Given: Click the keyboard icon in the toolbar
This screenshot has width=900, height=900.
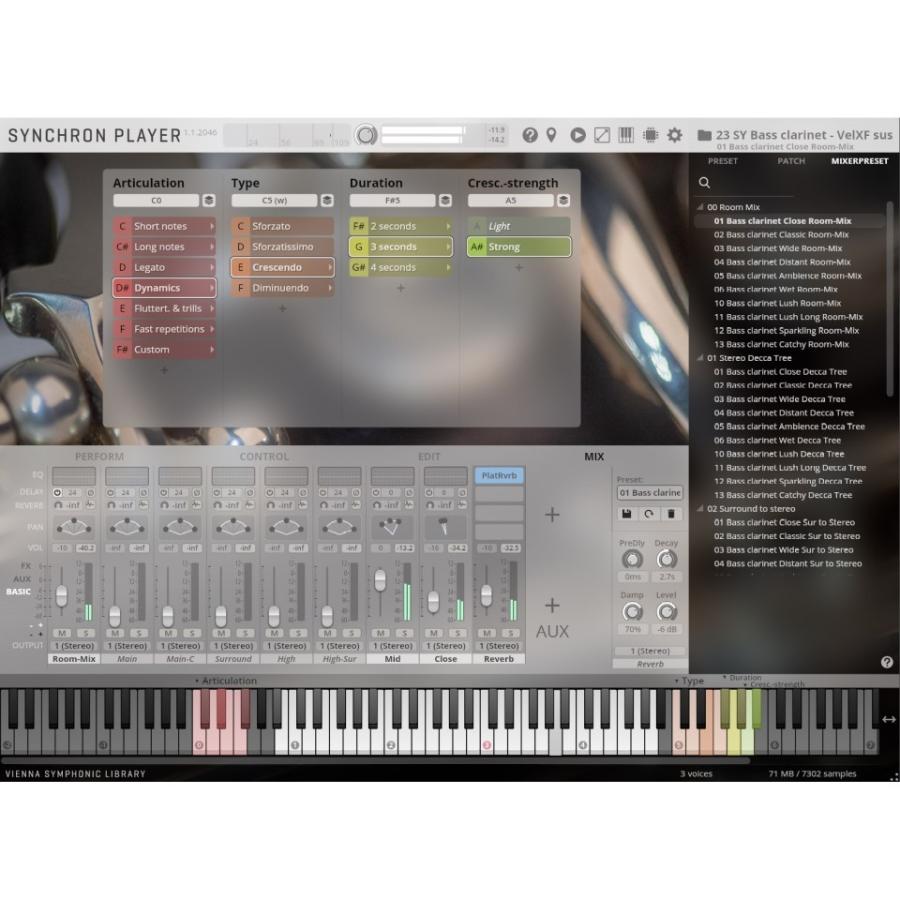Looking at the screenshot, I should 627,135.
